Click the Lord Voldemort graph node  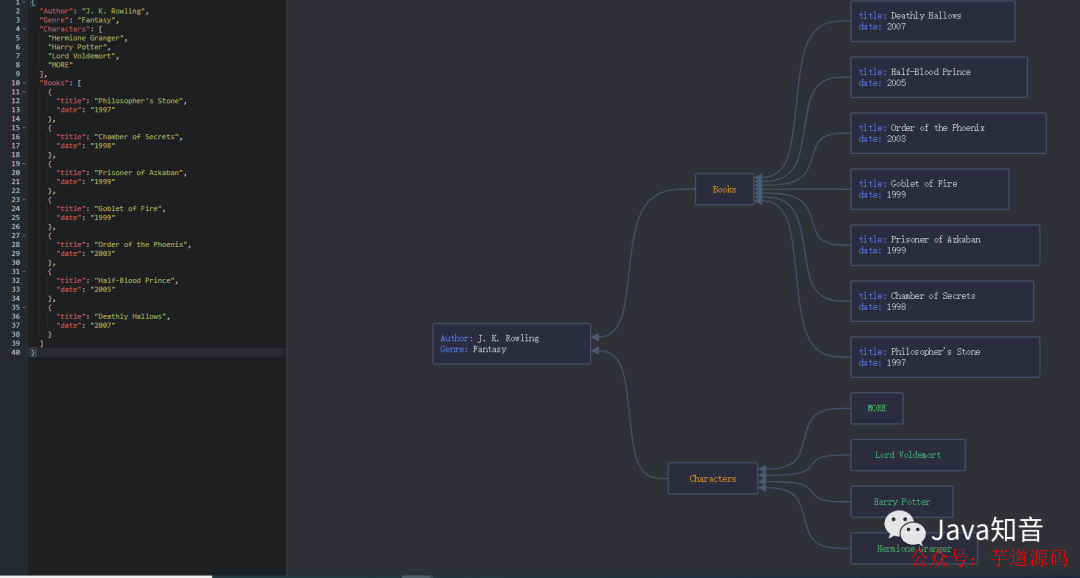908,455
